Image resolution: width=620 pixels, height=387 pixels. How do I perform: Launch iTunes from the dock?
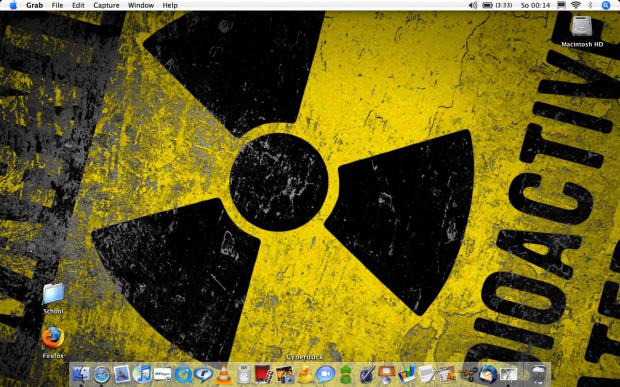(142, 374)
